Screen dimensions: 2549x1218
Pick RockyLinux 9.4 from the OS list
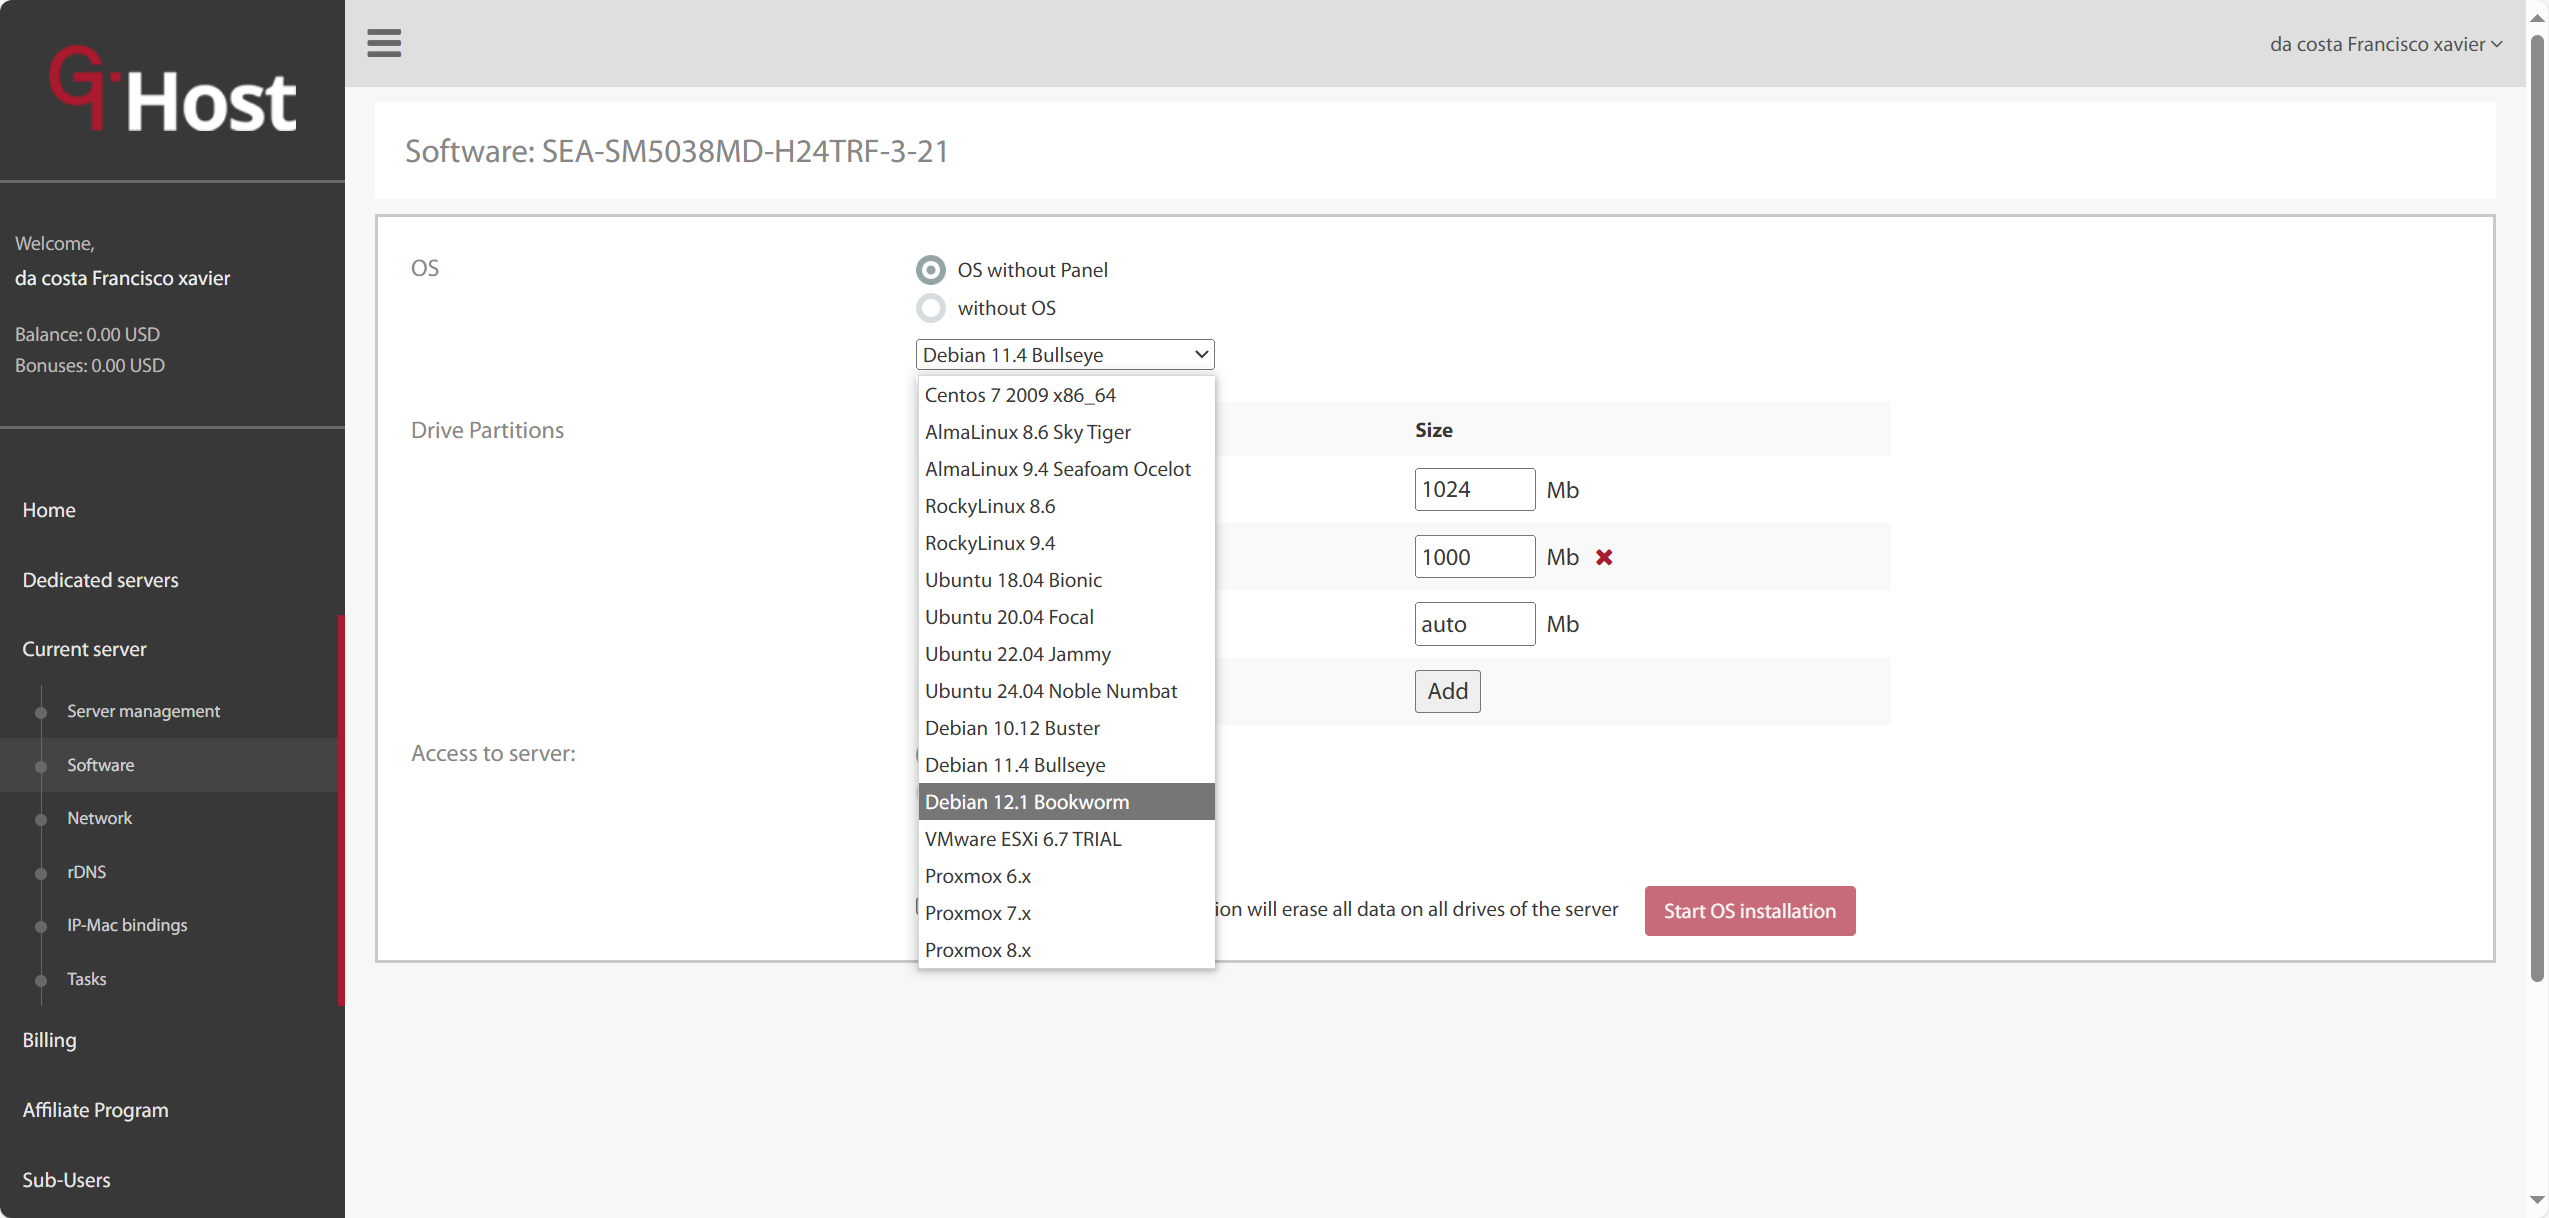(1066, 543)
